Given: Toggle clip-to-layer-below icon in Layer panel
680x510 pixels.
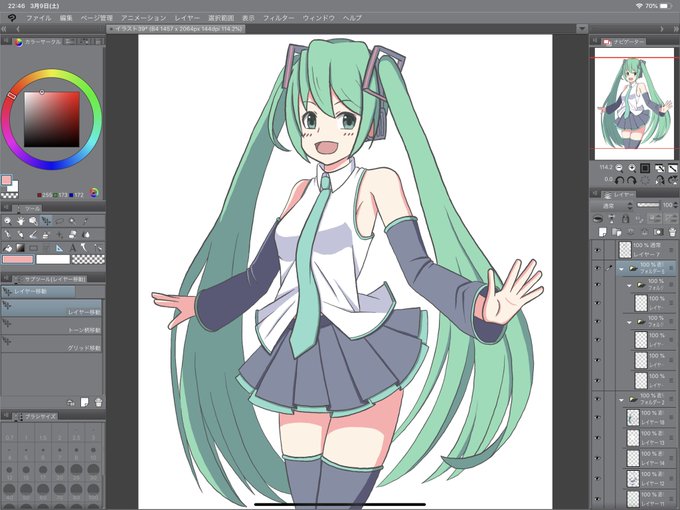Looking at the screenshot, I should click(598, 219).
